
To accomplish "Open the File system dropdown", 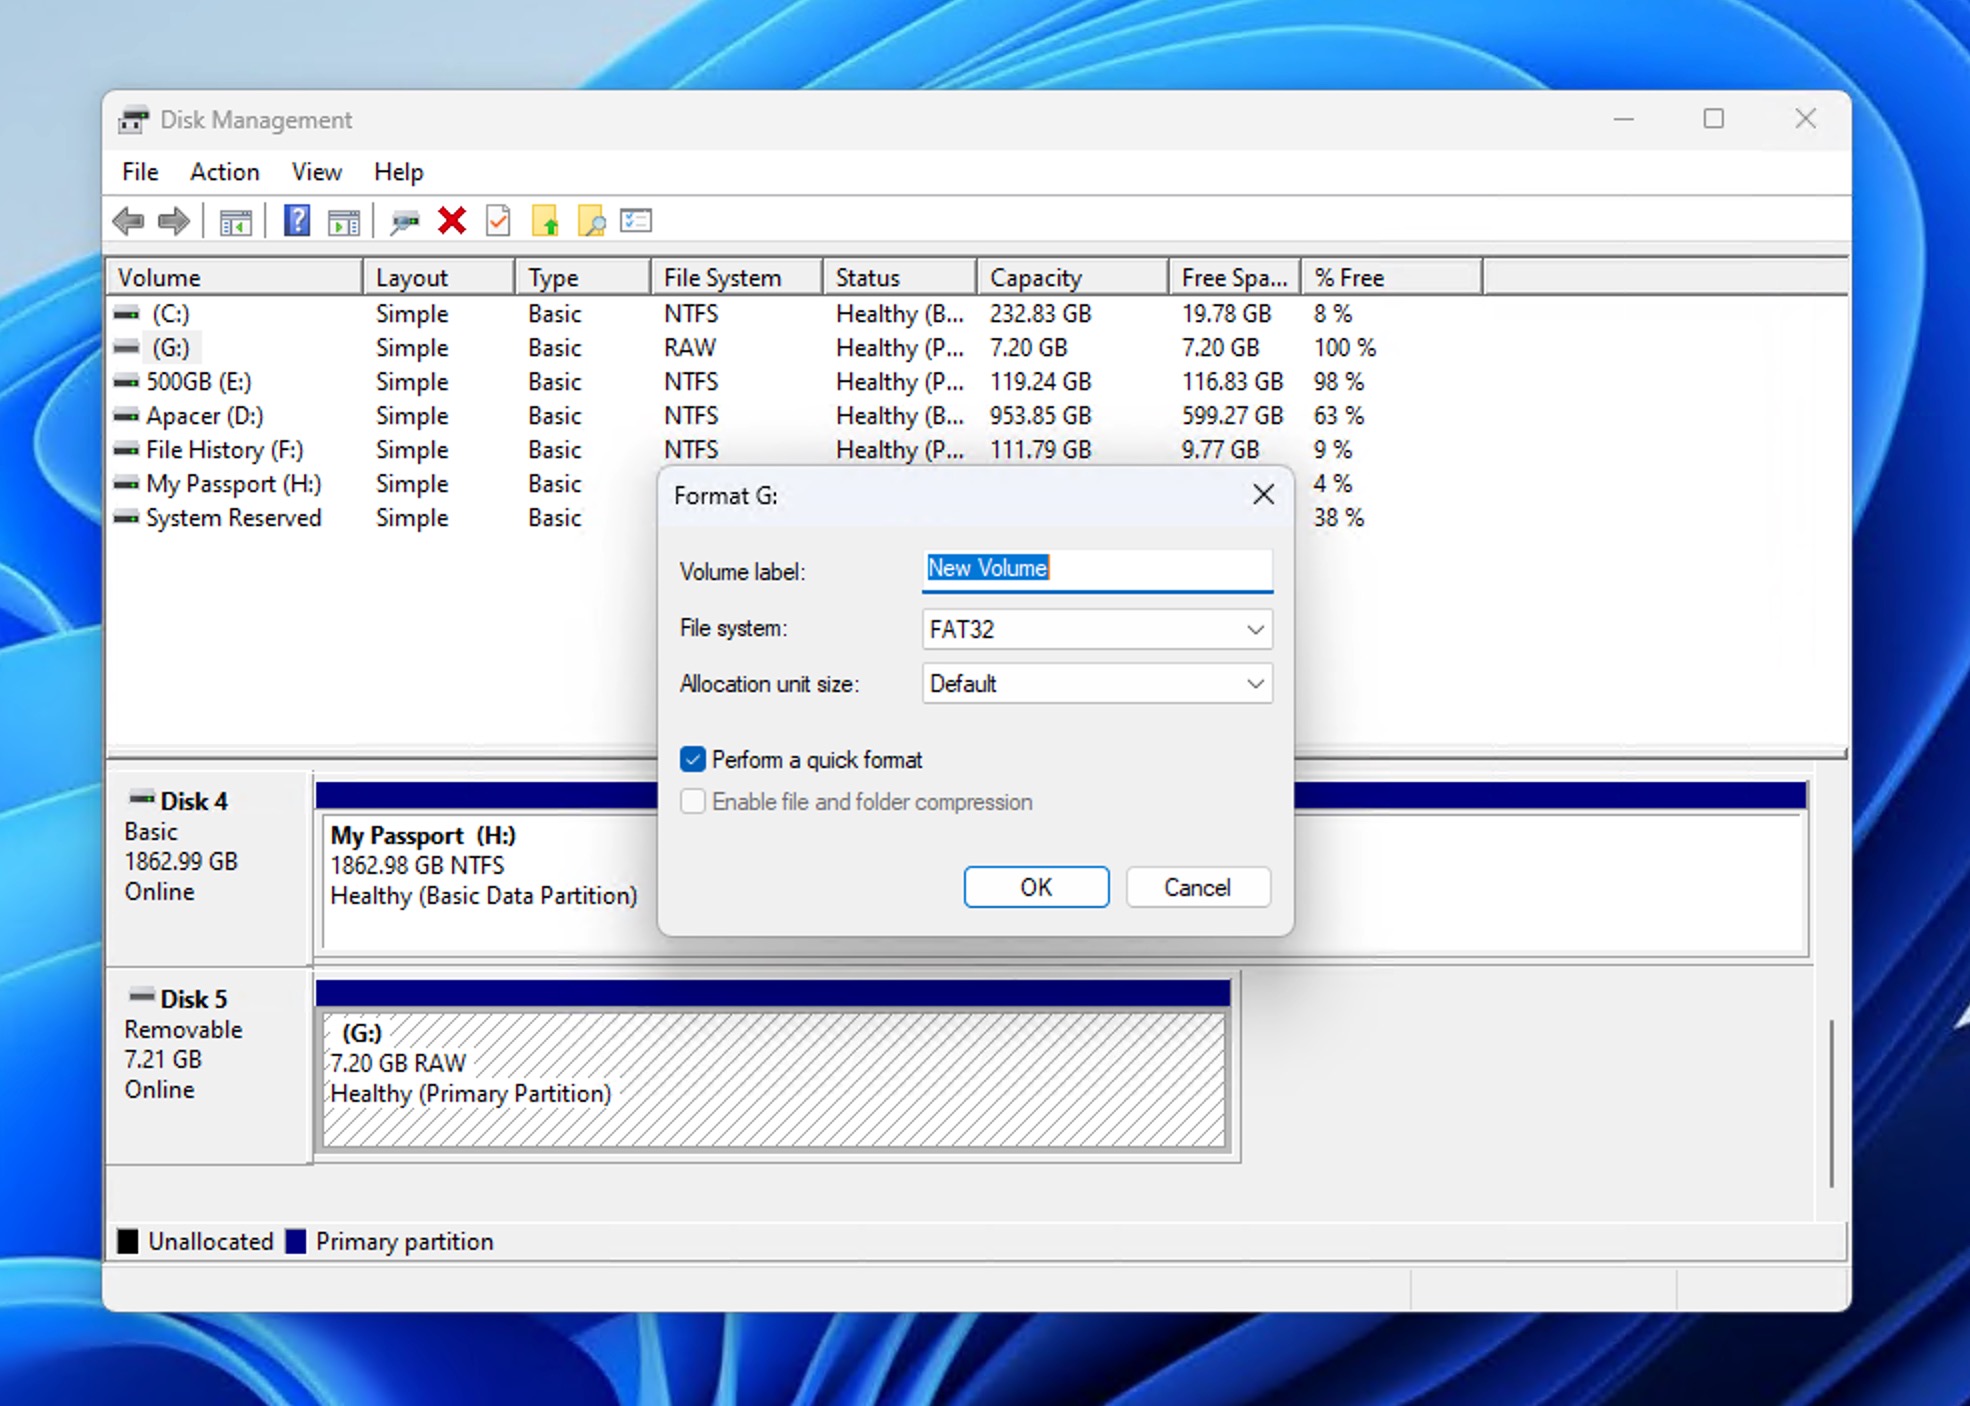I will pyautogui.click(x=1255, y=629).
